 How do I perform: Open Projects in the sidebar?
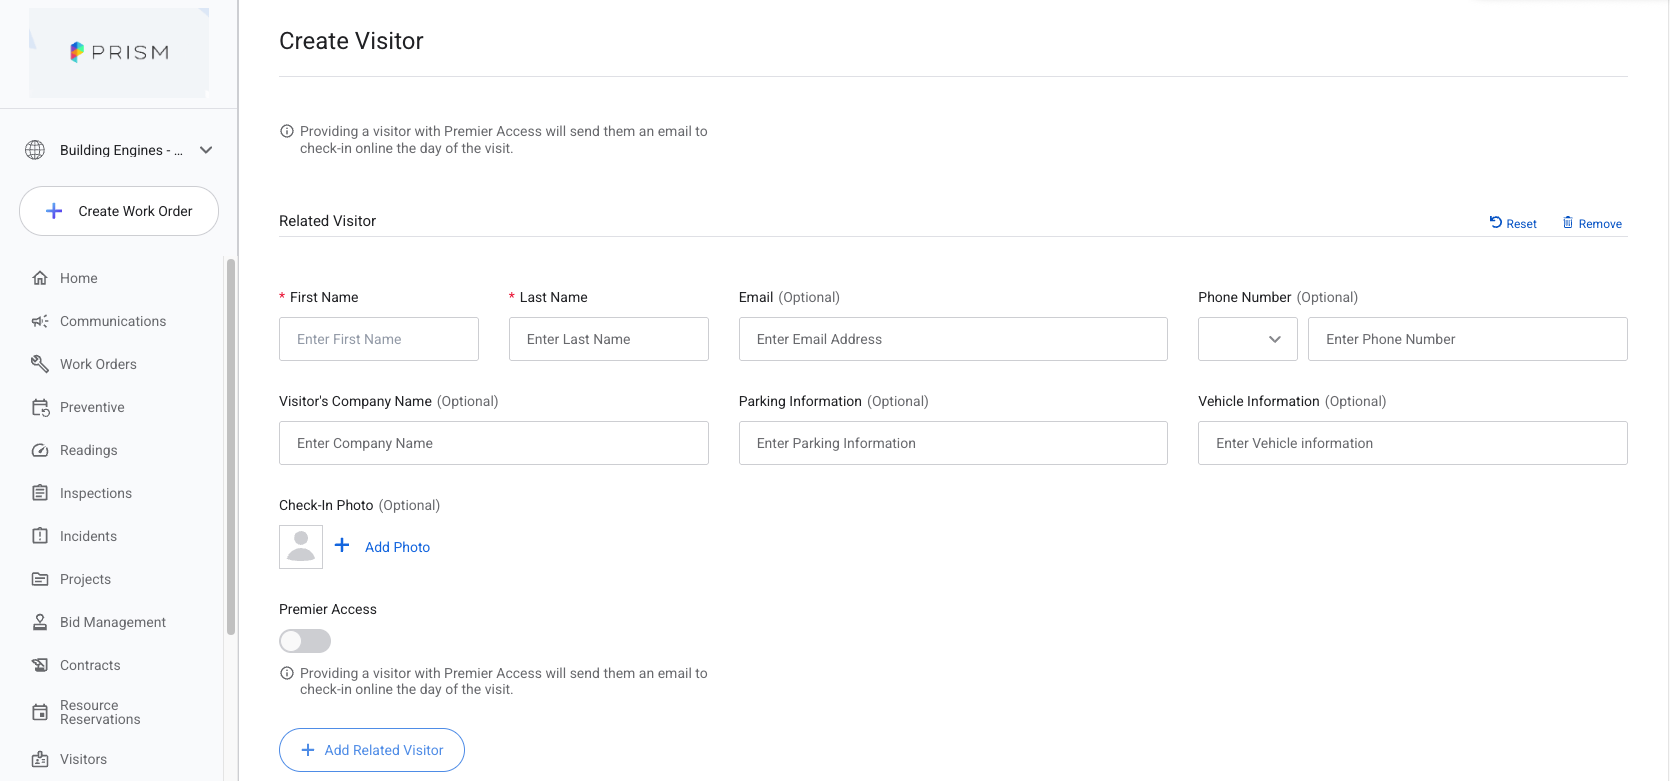85,579
